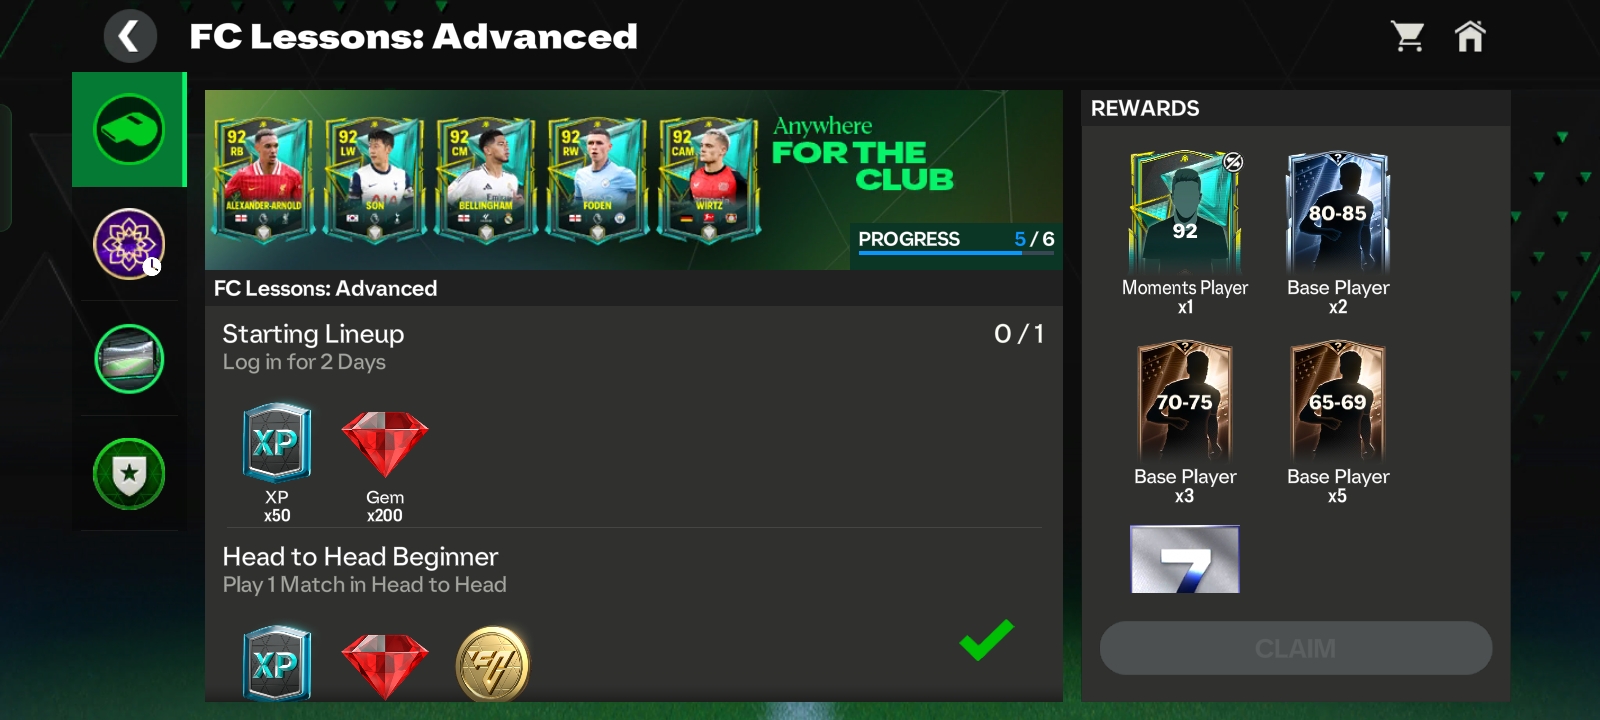1600x720 pixels.
Task: View the 92 Moments Player reward
Action: [x=1185, y=212]
